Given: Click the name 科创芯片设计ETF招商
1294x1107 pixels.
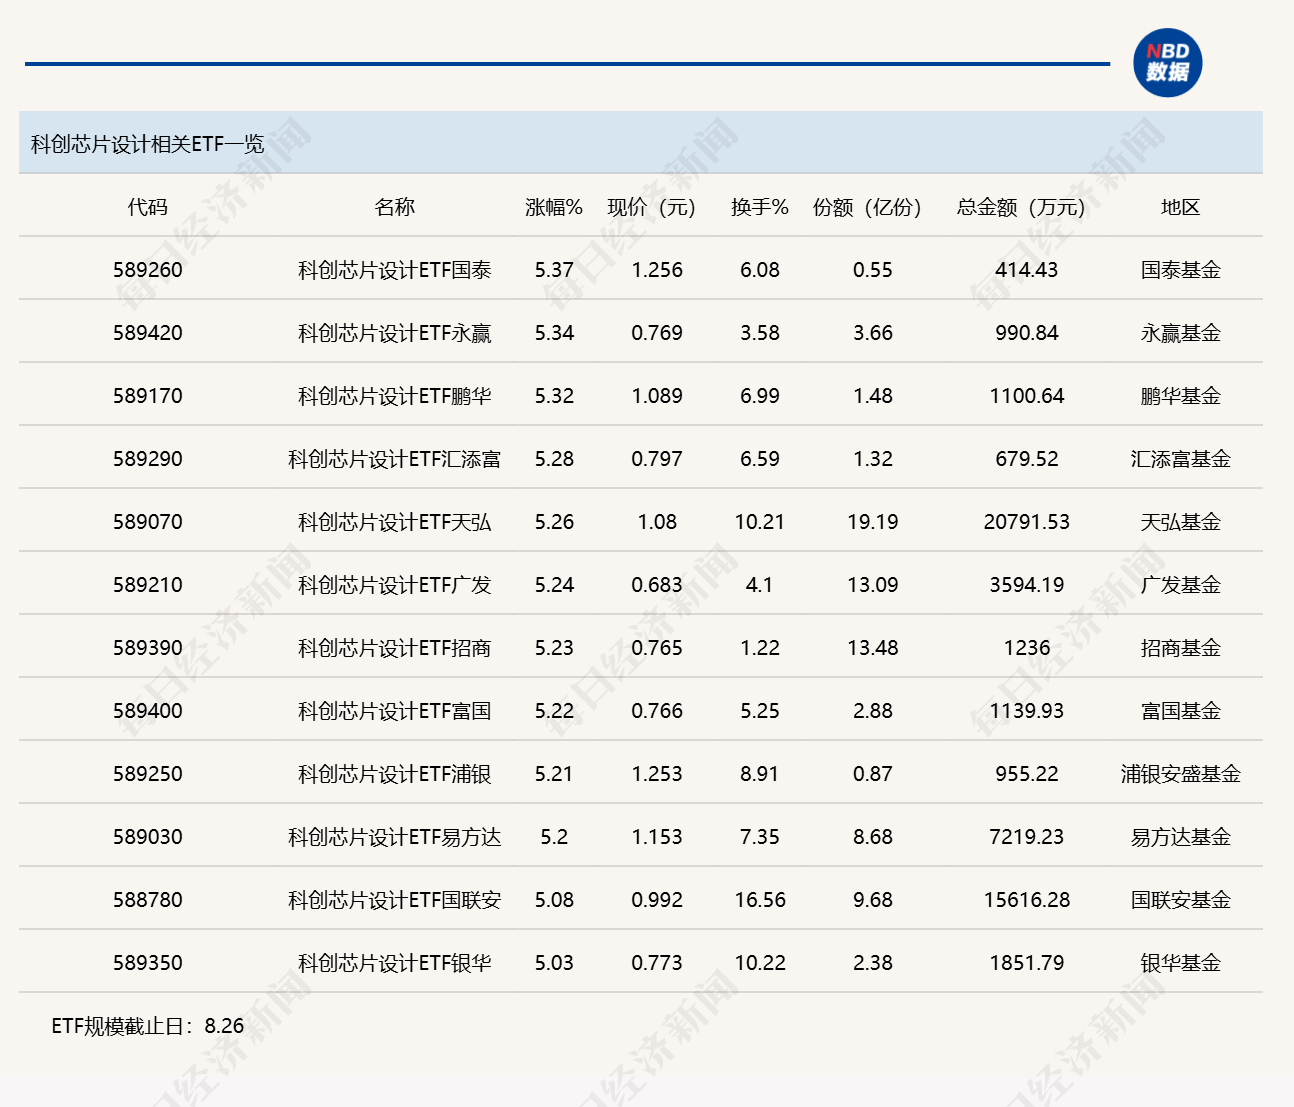Looking at the screenshot, I should pos(394,648).
